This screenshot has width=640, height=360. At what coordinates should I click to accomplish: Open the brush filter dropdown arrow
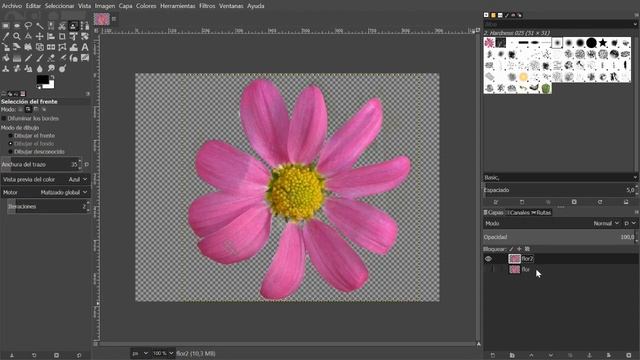tap(635, 24)
